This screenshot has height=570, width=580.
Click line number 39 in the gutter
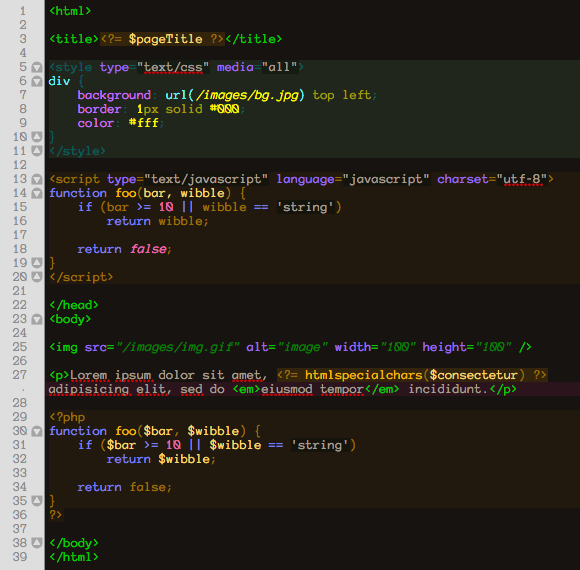tap(20, 557)
